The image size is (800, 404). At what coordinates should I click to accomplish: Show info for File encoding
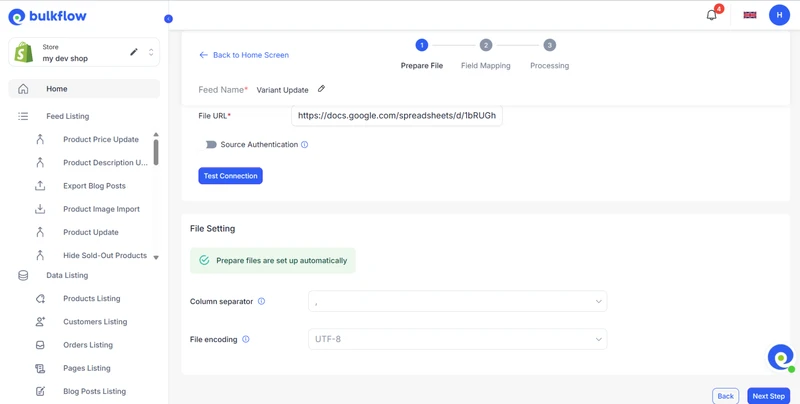pos(245,339)
